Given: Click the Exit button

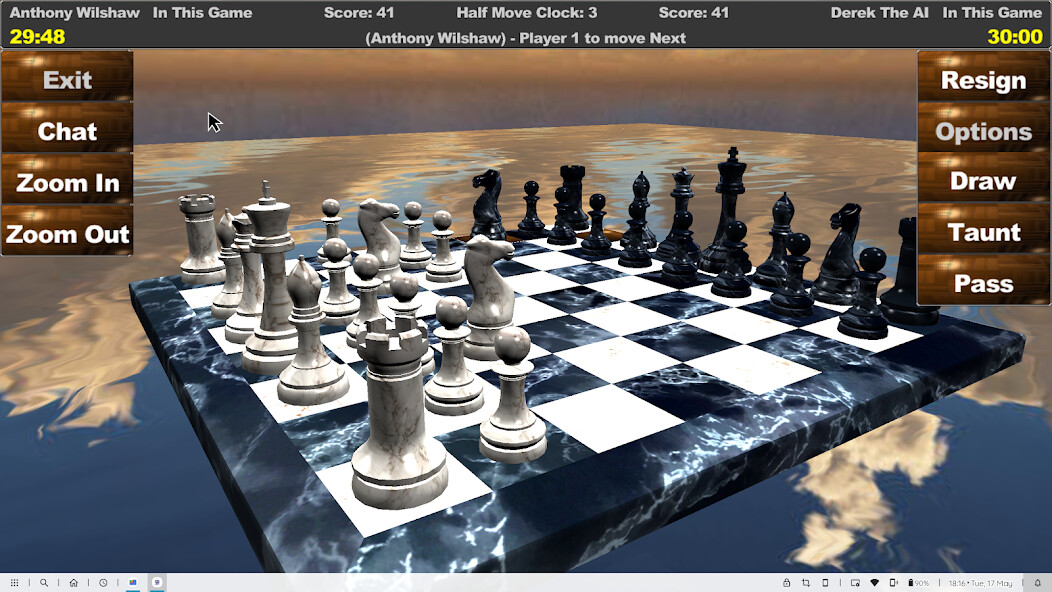Looking at the screenshot, I should tap(67, 80).
